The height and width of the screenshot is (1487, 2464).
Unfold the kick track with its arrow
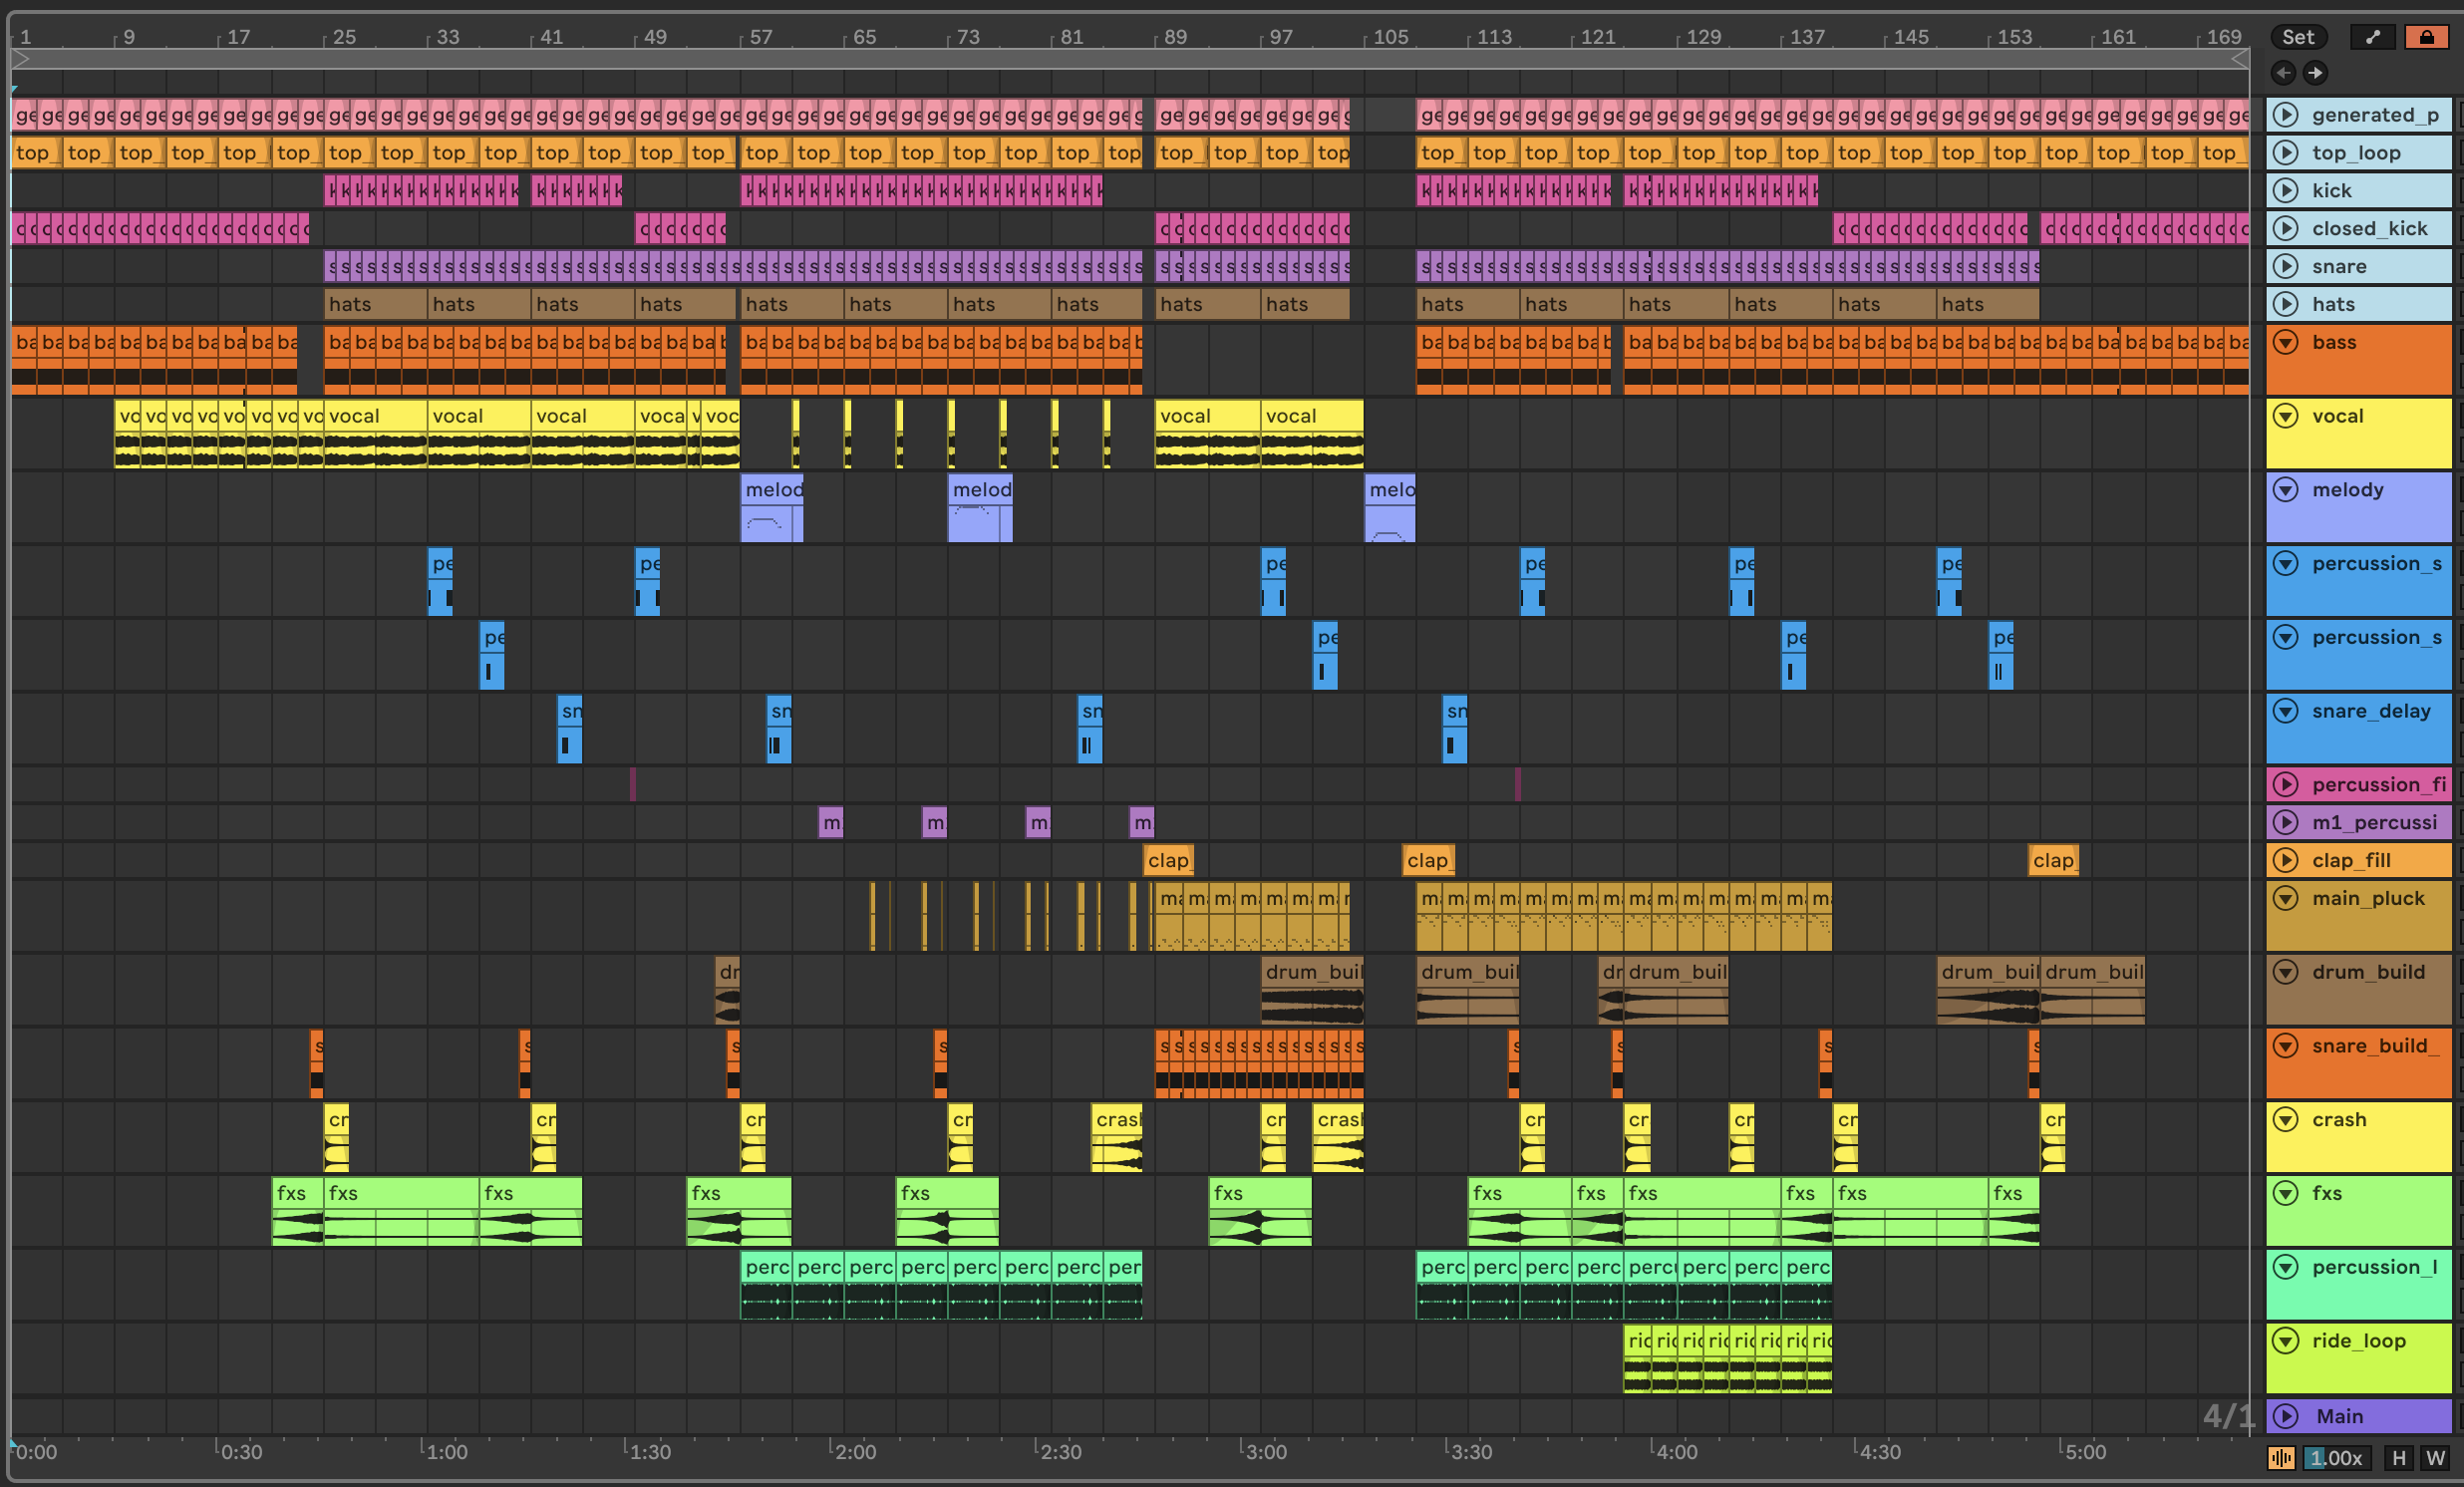point(2285,190)
